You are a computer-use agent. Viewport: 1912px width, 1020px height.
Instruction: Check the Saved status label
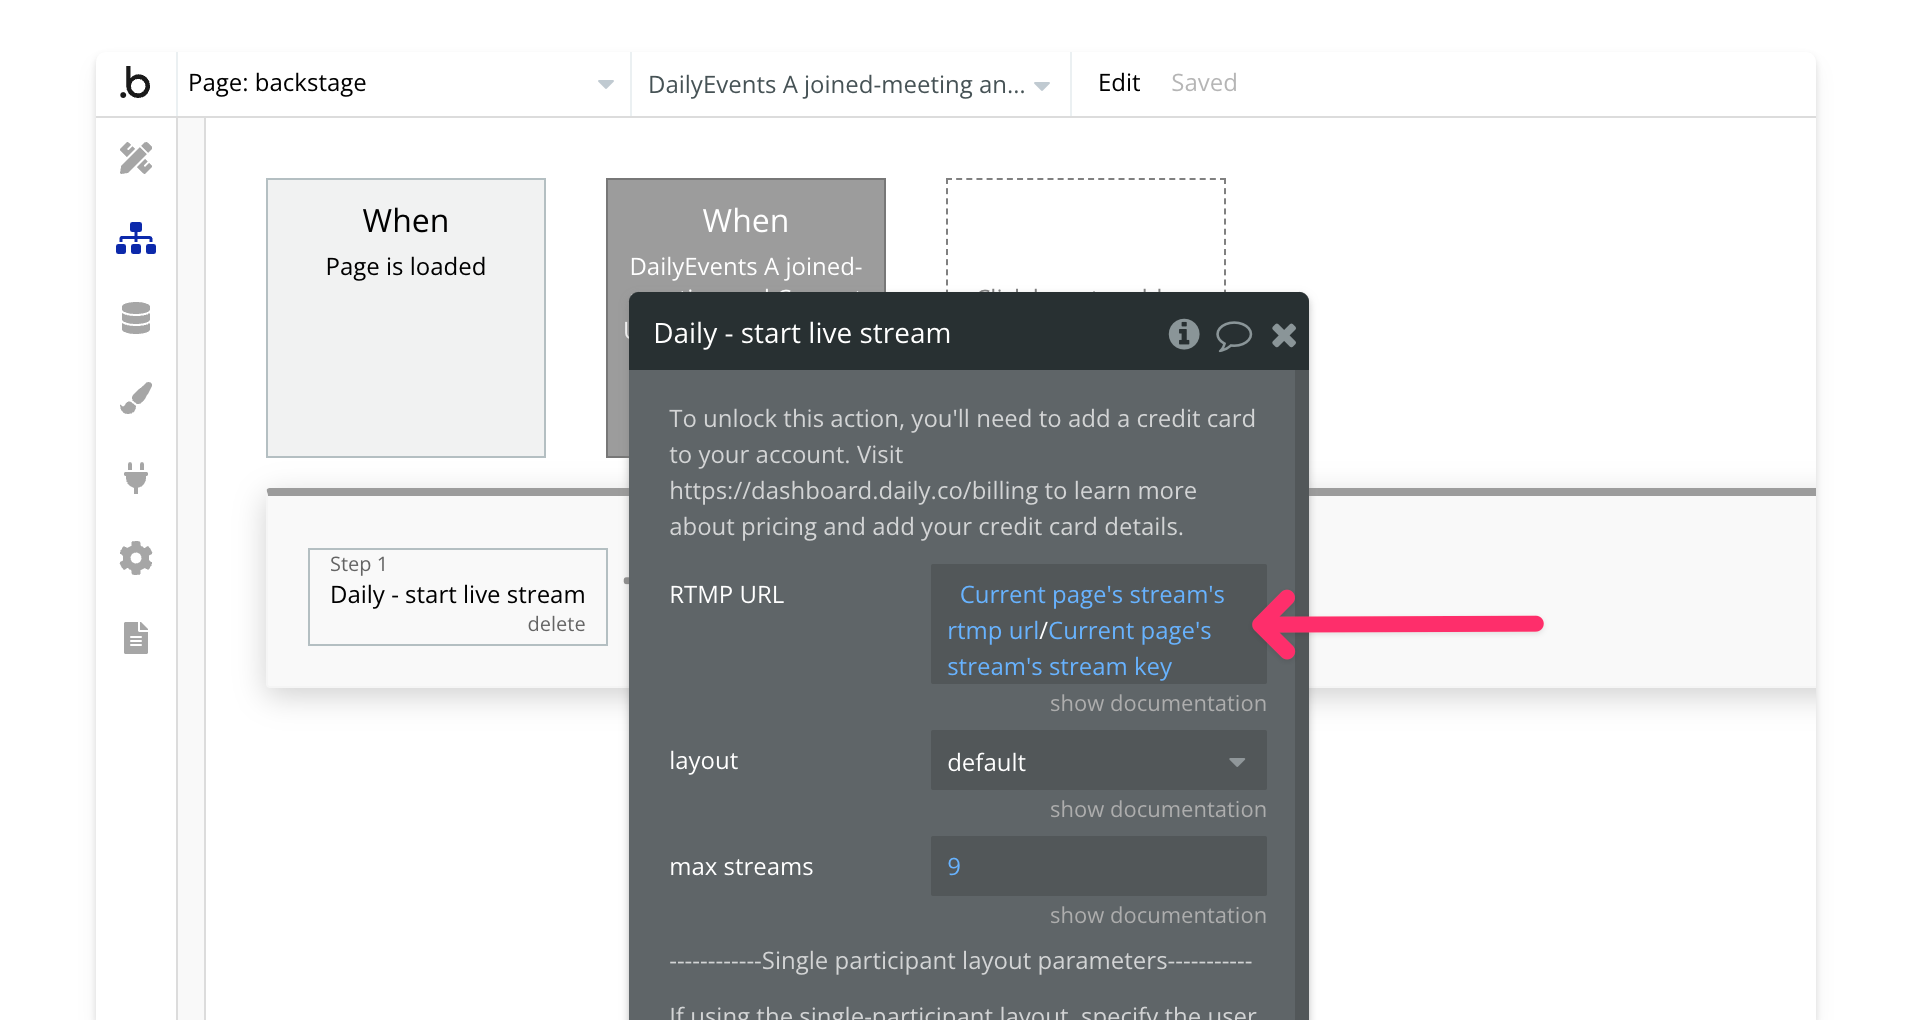(1203, 83)
